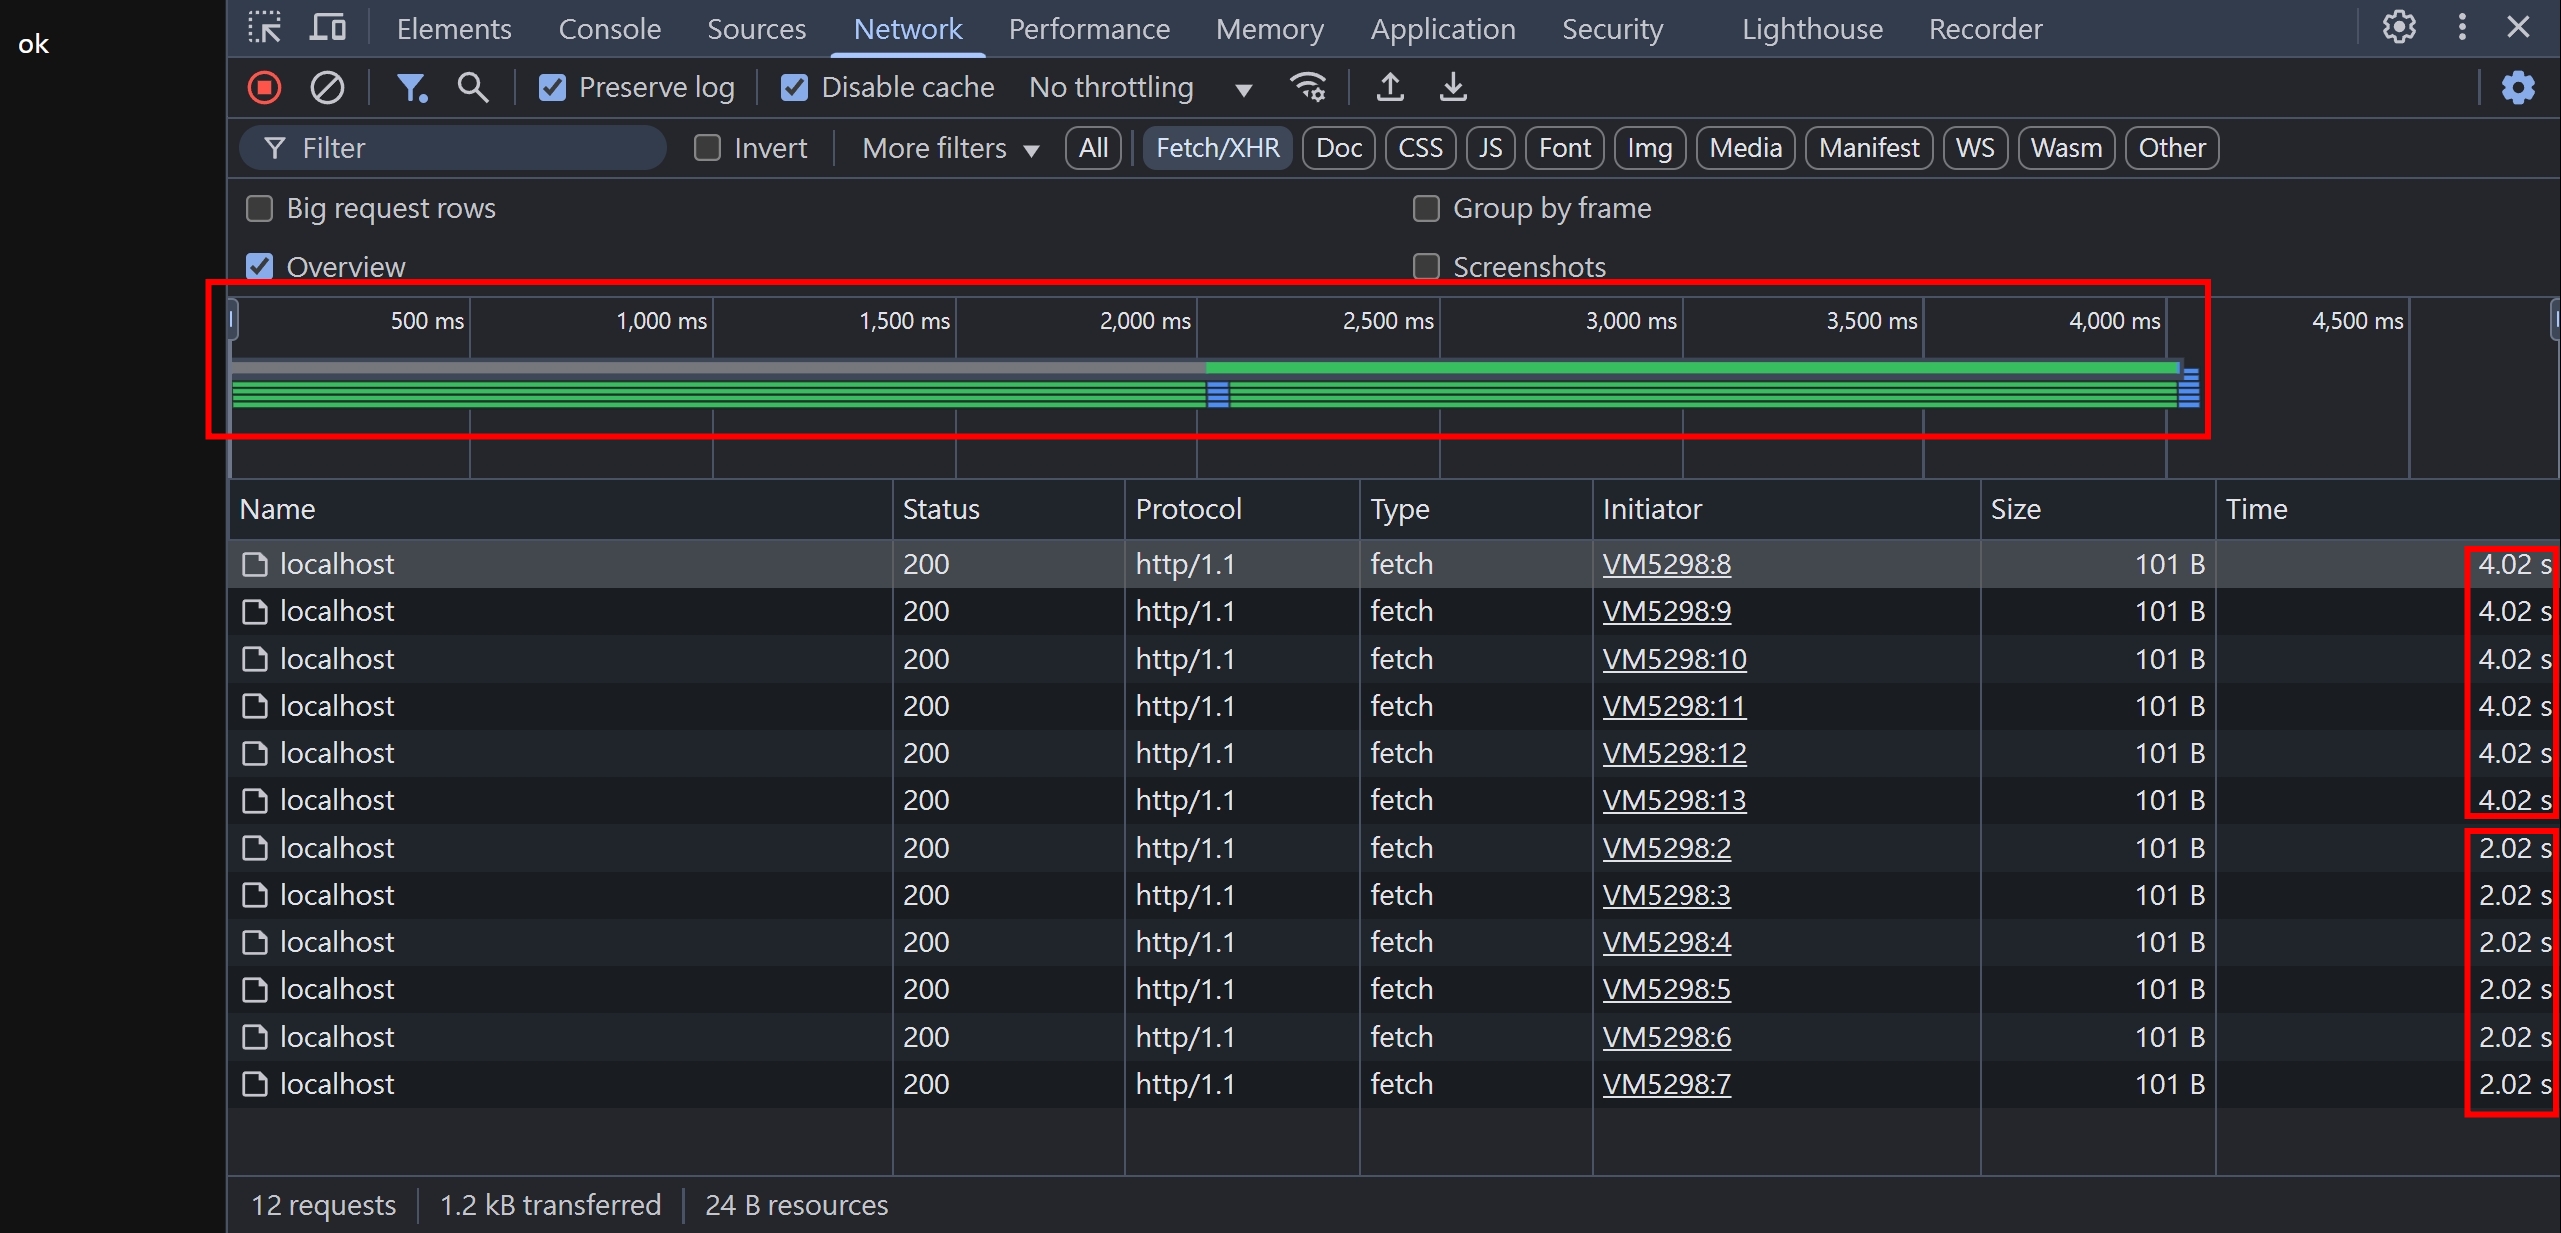Clear the network log

click(x=327, y=88)
